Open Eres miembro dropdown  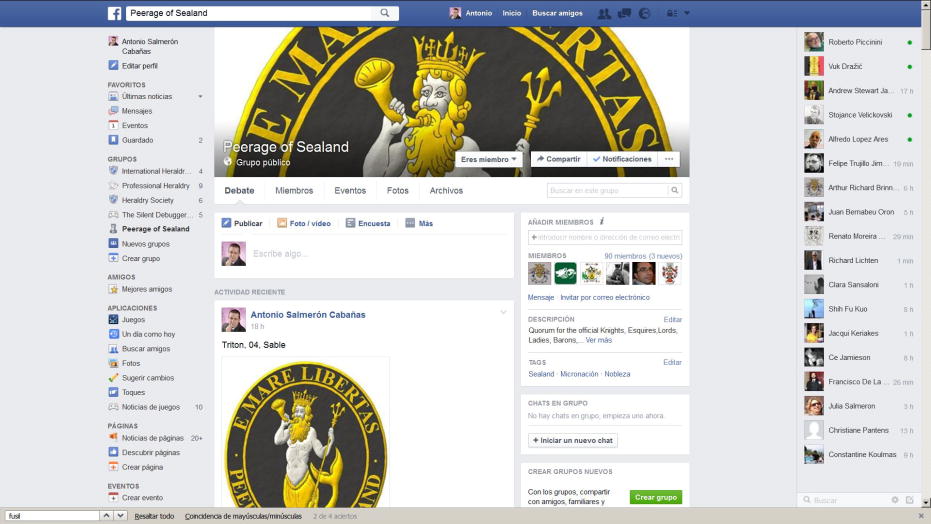tap(489, 159)
